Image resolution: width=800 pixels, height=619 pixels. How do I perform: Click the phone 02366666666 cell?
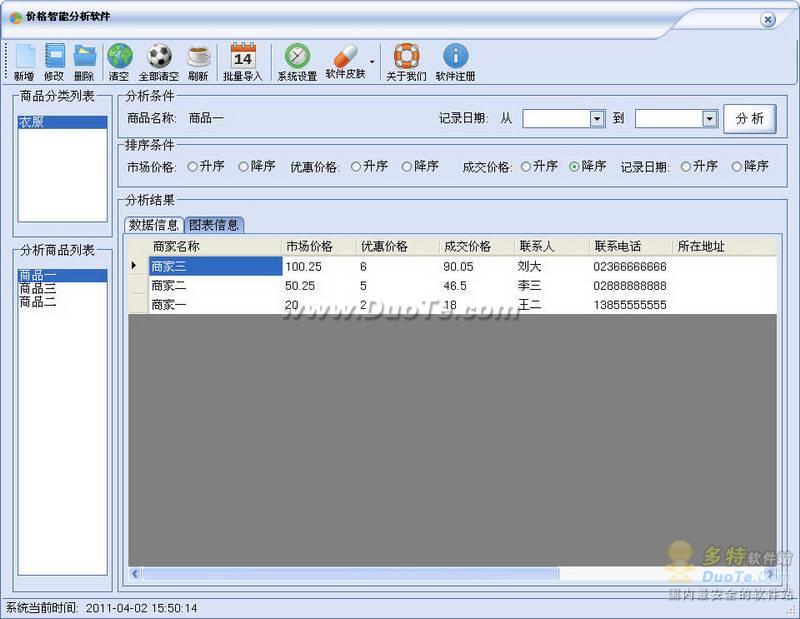pos(632,266)
